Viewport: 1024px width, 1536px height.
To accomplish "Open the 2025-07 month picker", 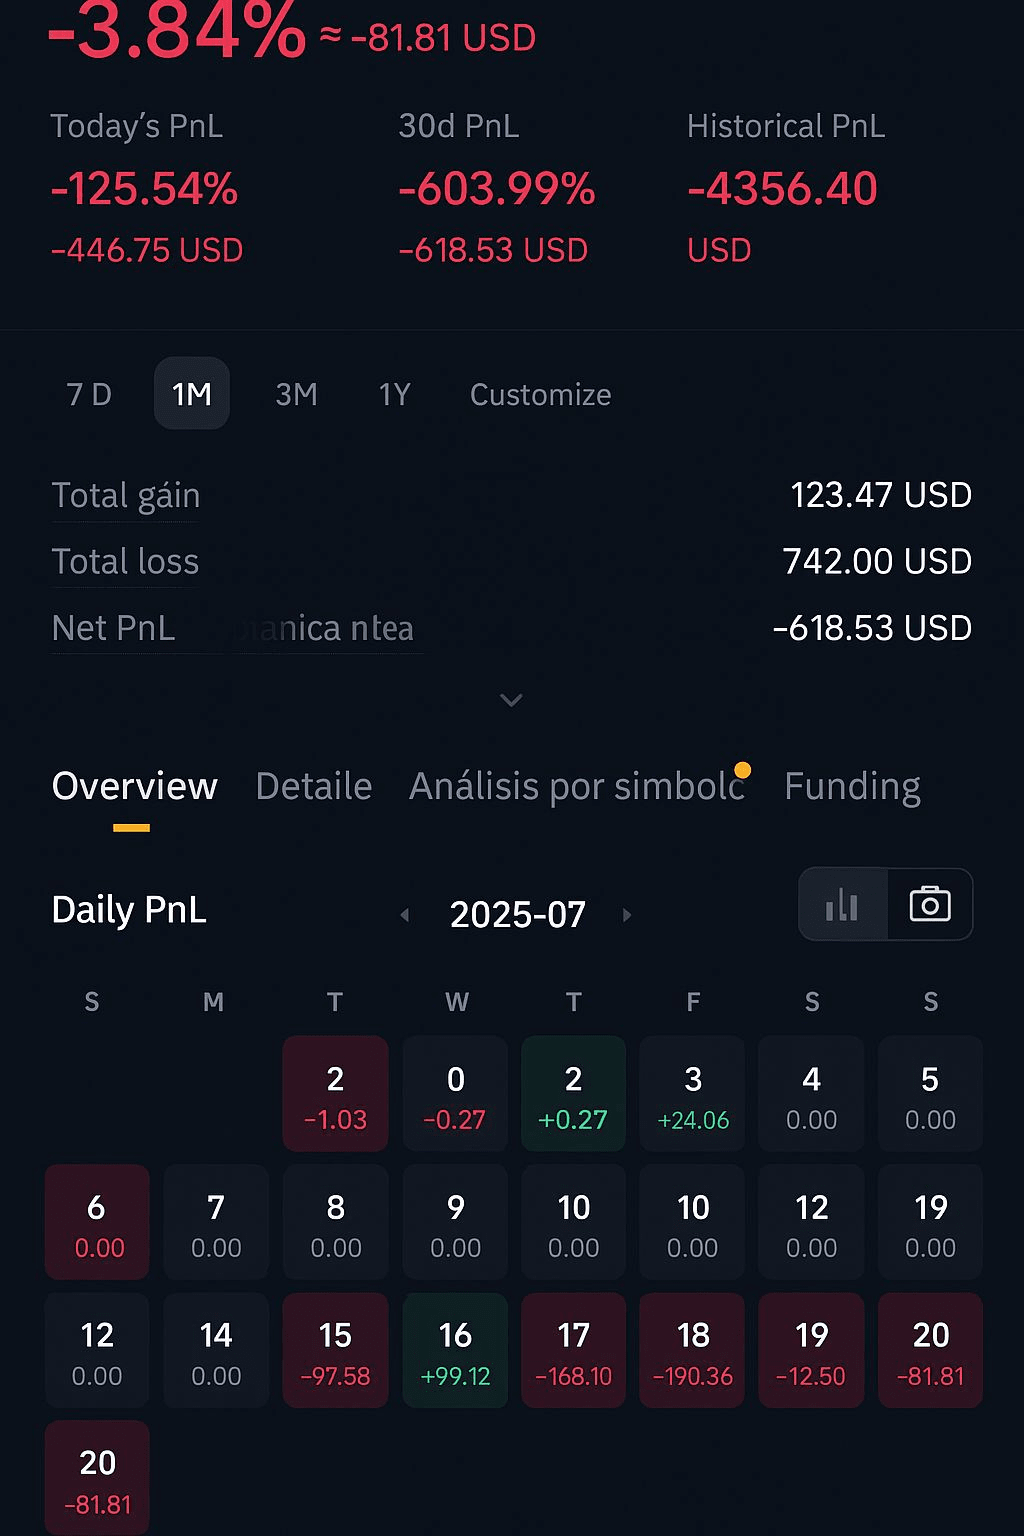I will point(518,915).
